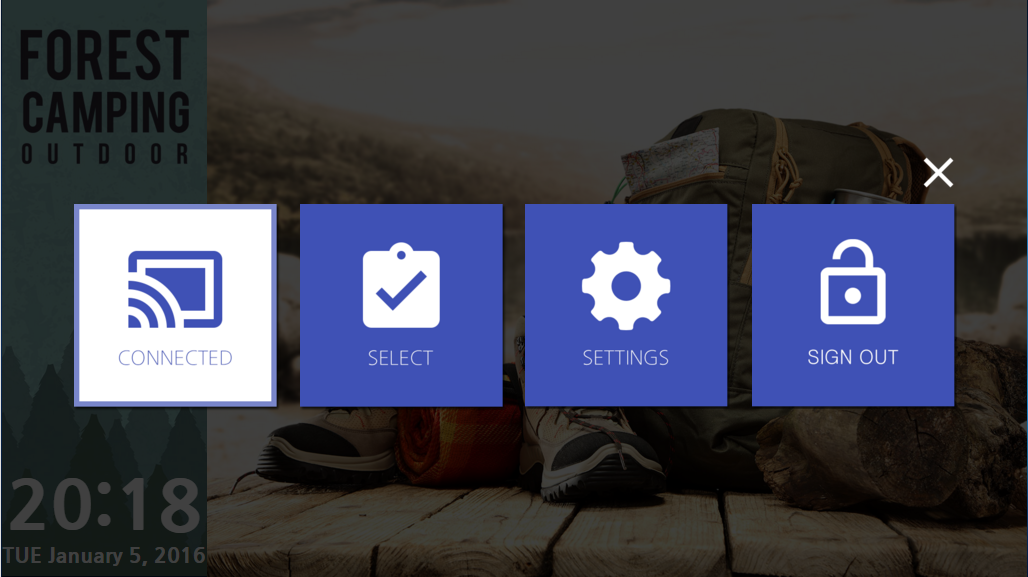Click the clipboard checkmark icon
The height and width of the screenshot is (577, 1028).
click(401, 285)
